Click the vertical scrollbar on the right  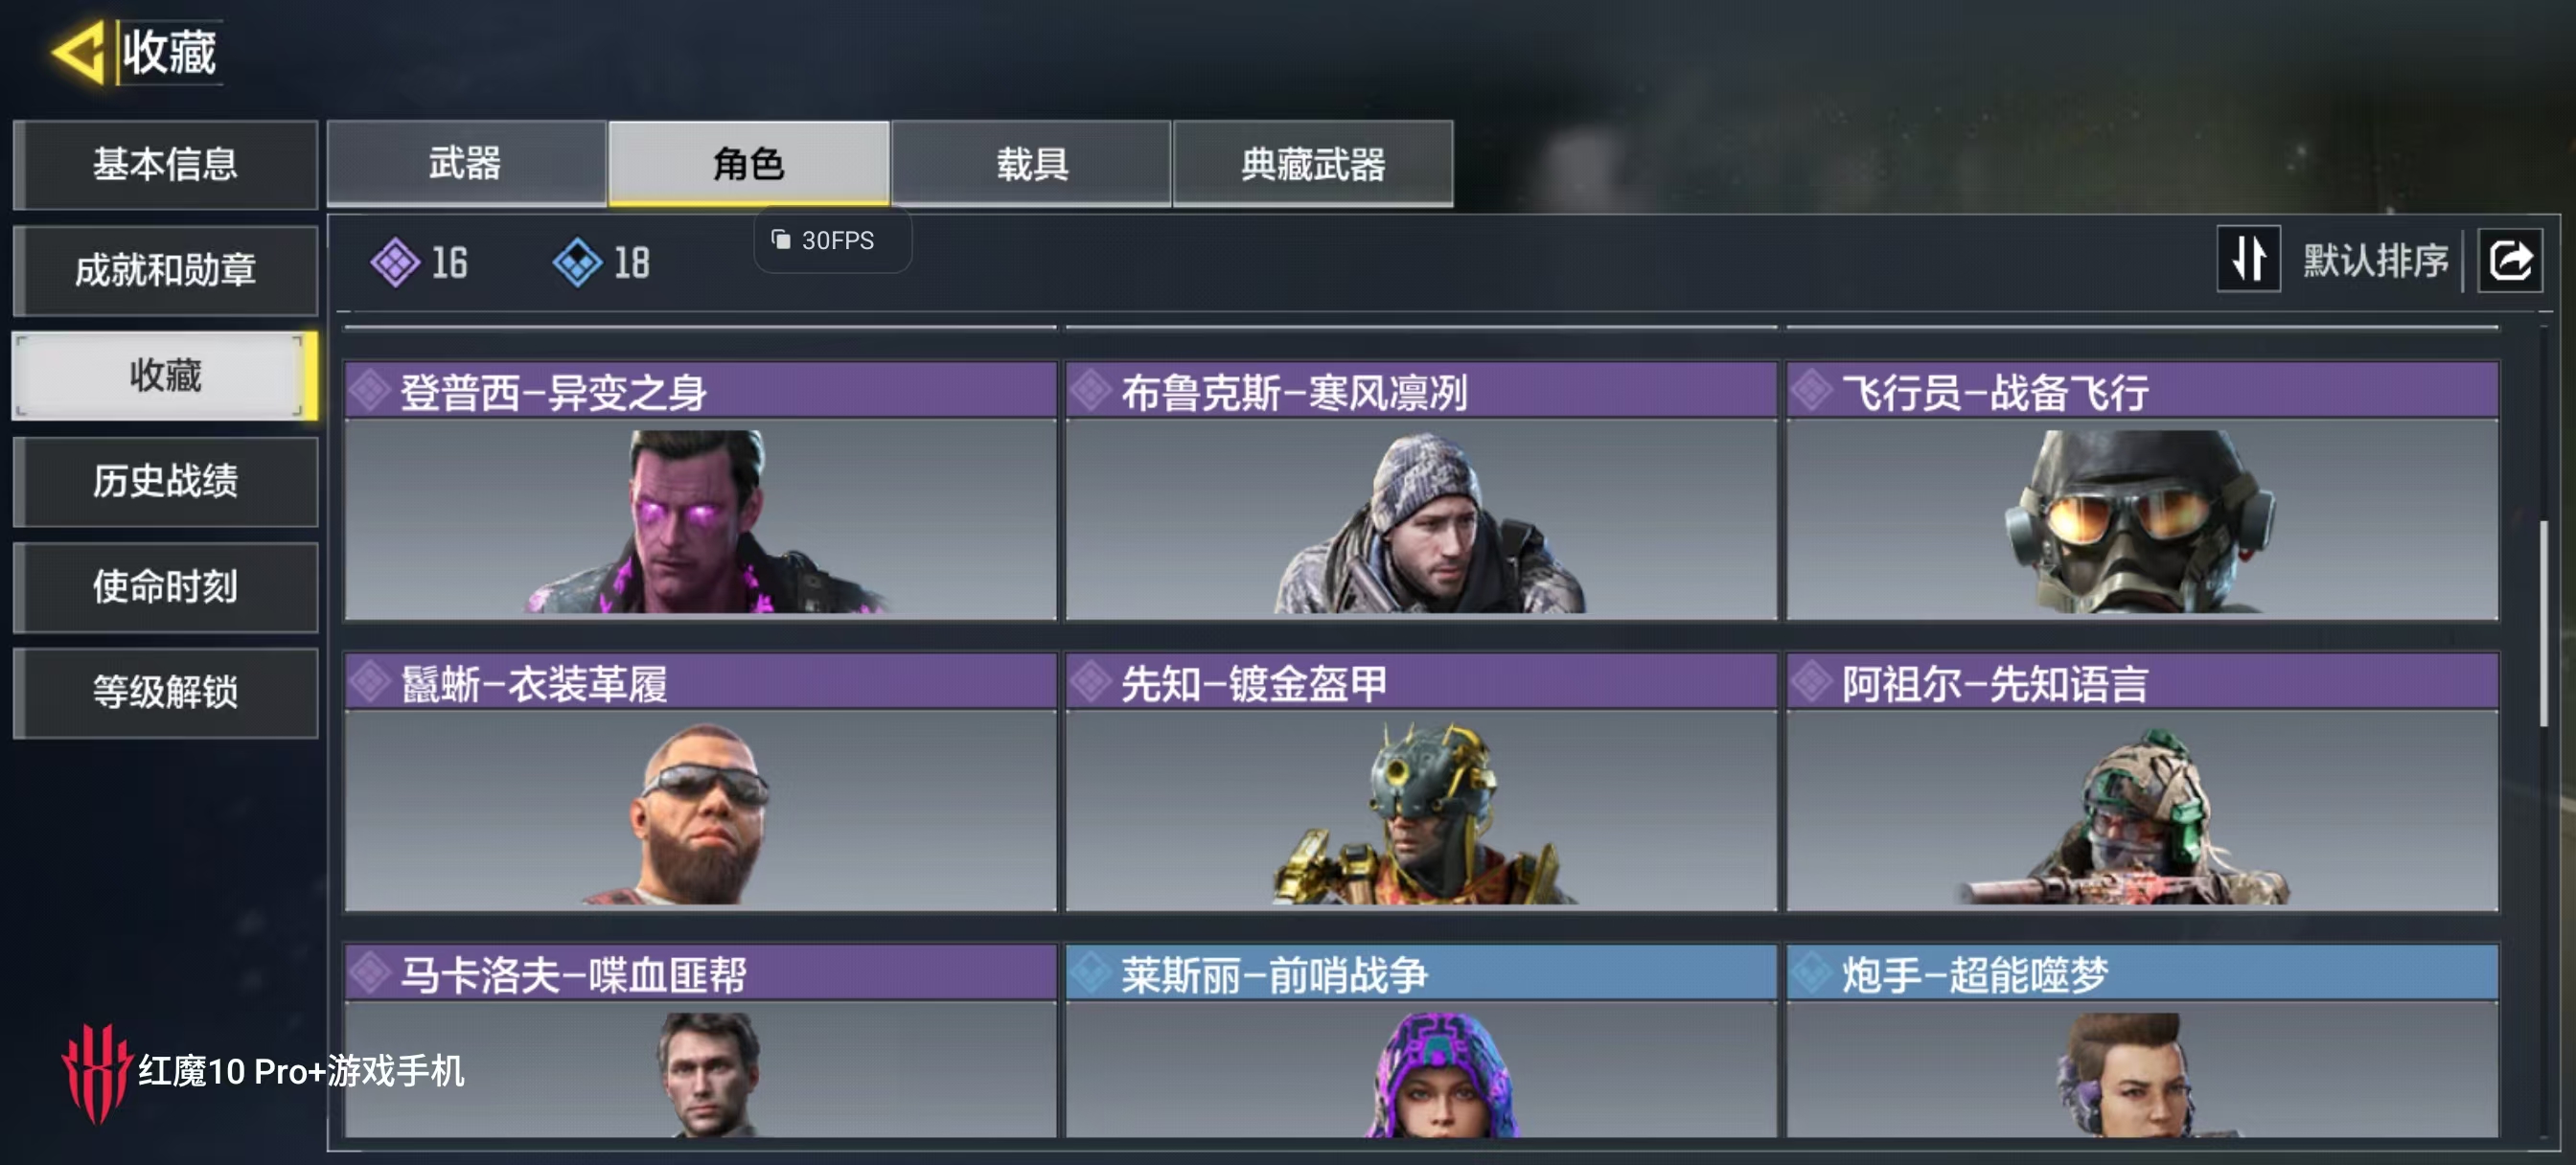[x=2543, y=623]
